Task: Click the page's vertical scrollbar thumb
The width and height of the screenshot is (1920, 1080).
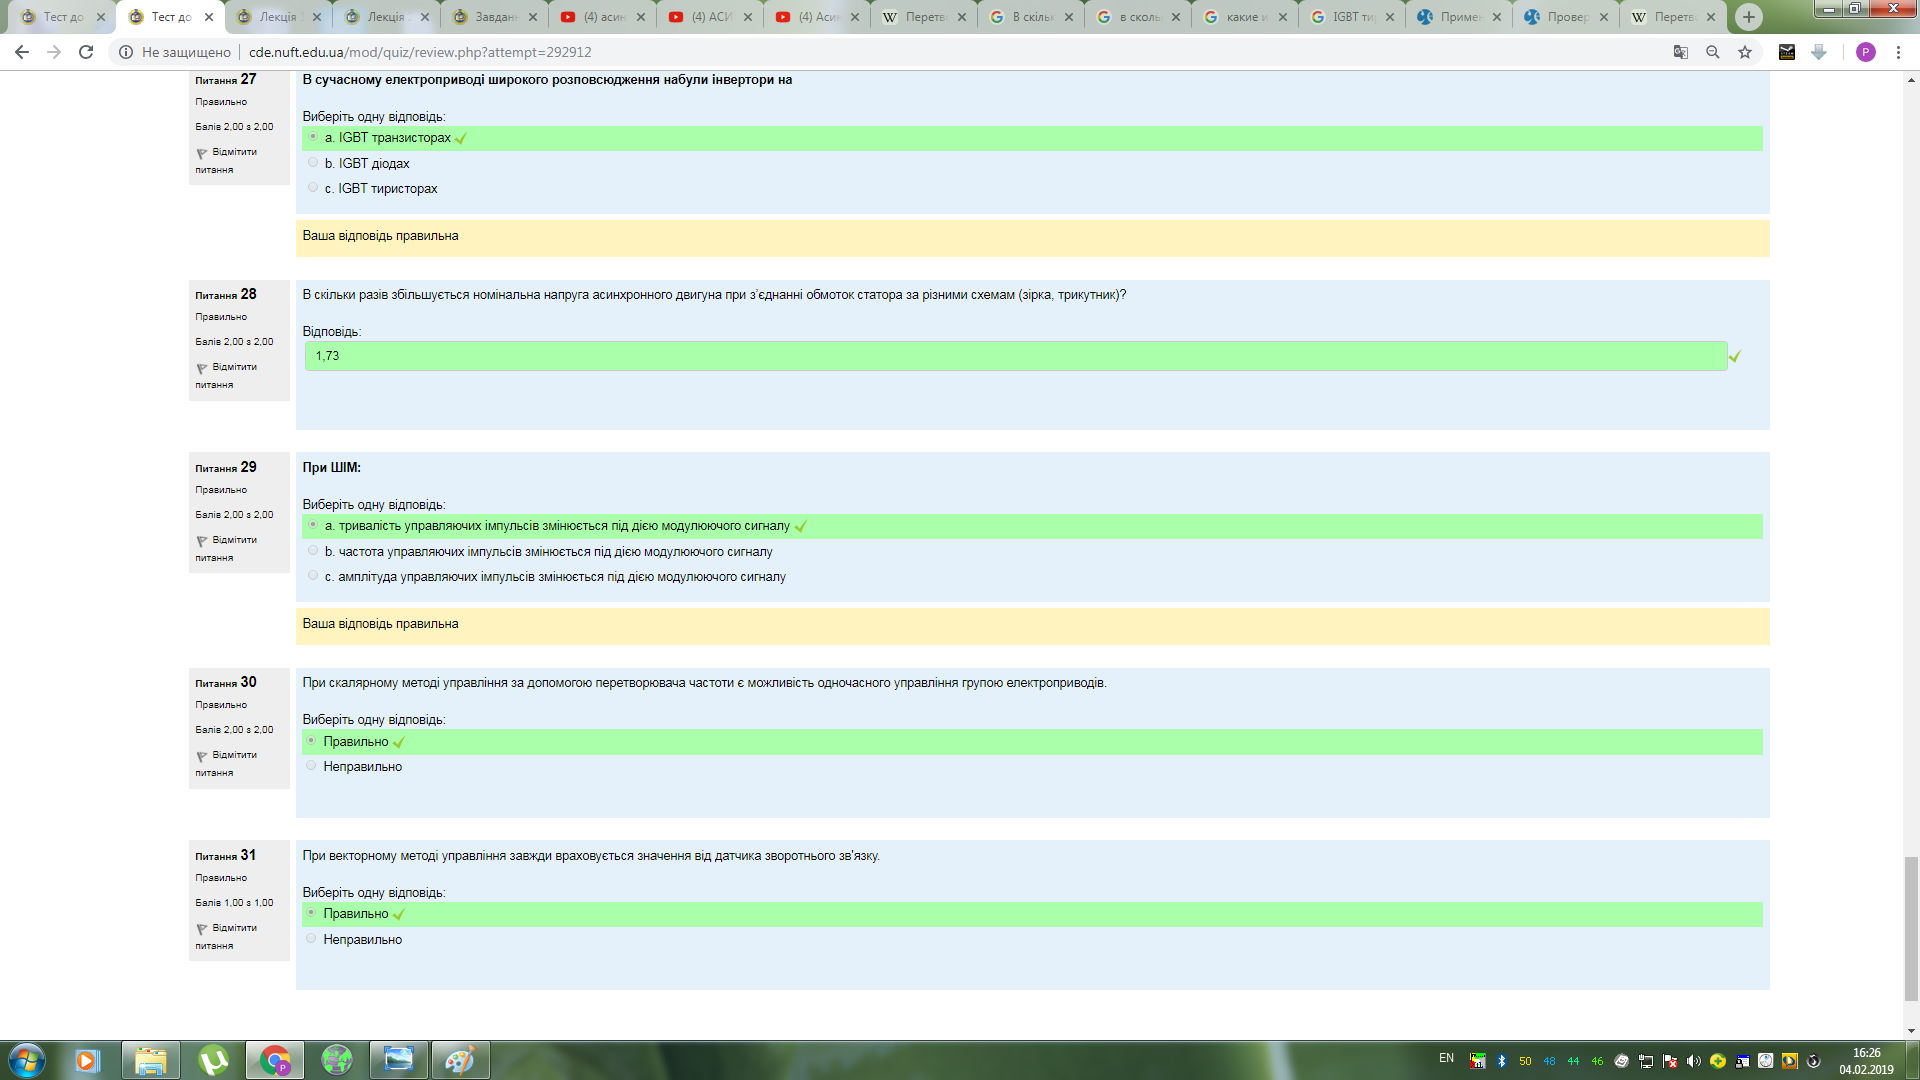Action: (x=1910, y=928)
